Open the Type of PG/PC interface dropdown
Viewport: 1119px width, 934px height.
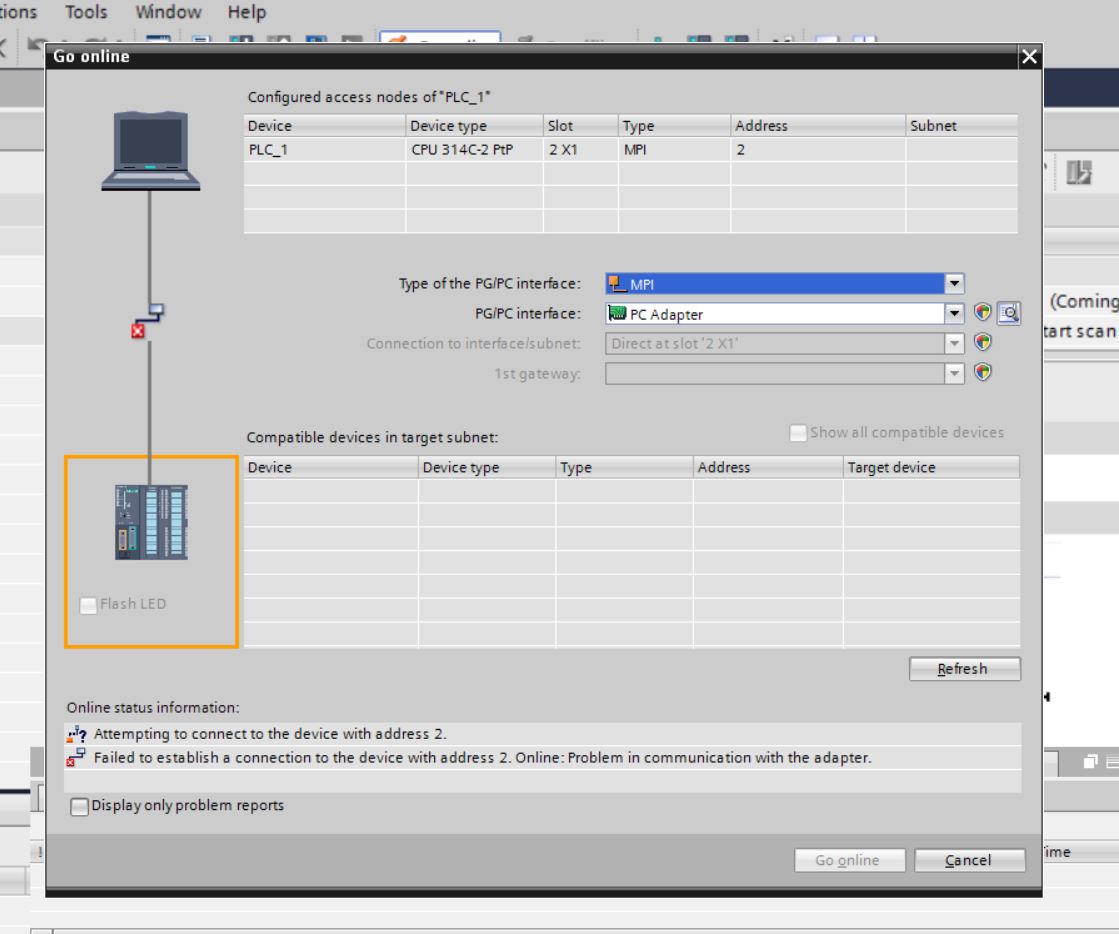pos(954,283)
